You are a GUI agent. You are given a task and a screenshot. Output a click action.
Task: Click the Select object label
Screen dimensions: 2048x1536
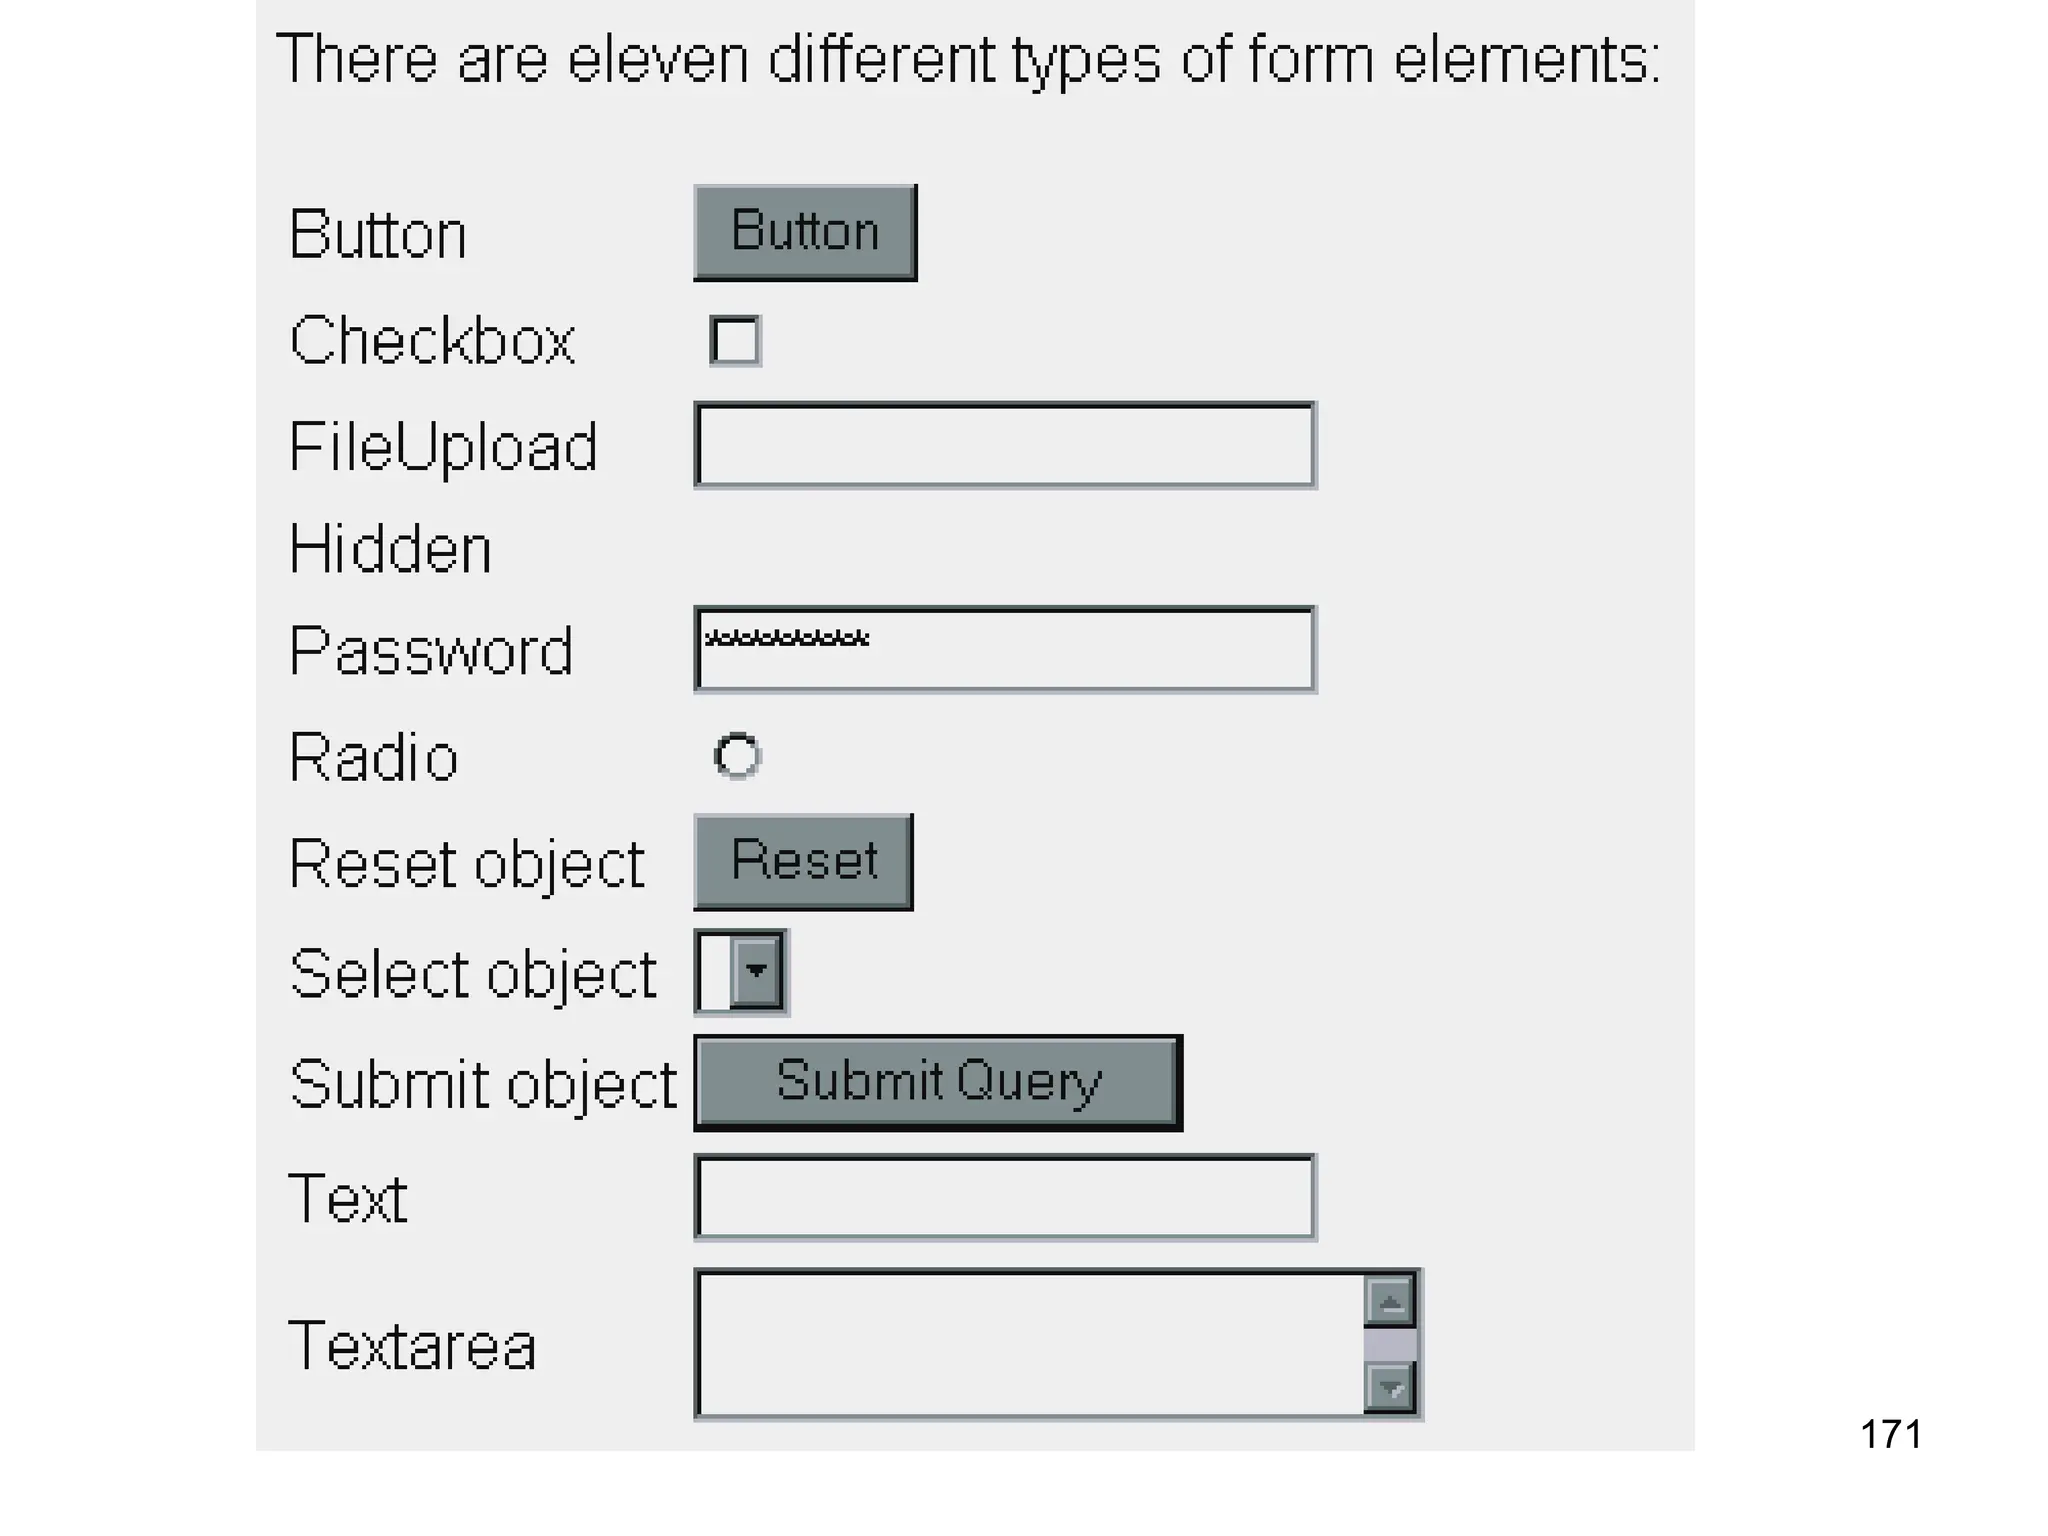pyautogui.click(x=473, y=974)
